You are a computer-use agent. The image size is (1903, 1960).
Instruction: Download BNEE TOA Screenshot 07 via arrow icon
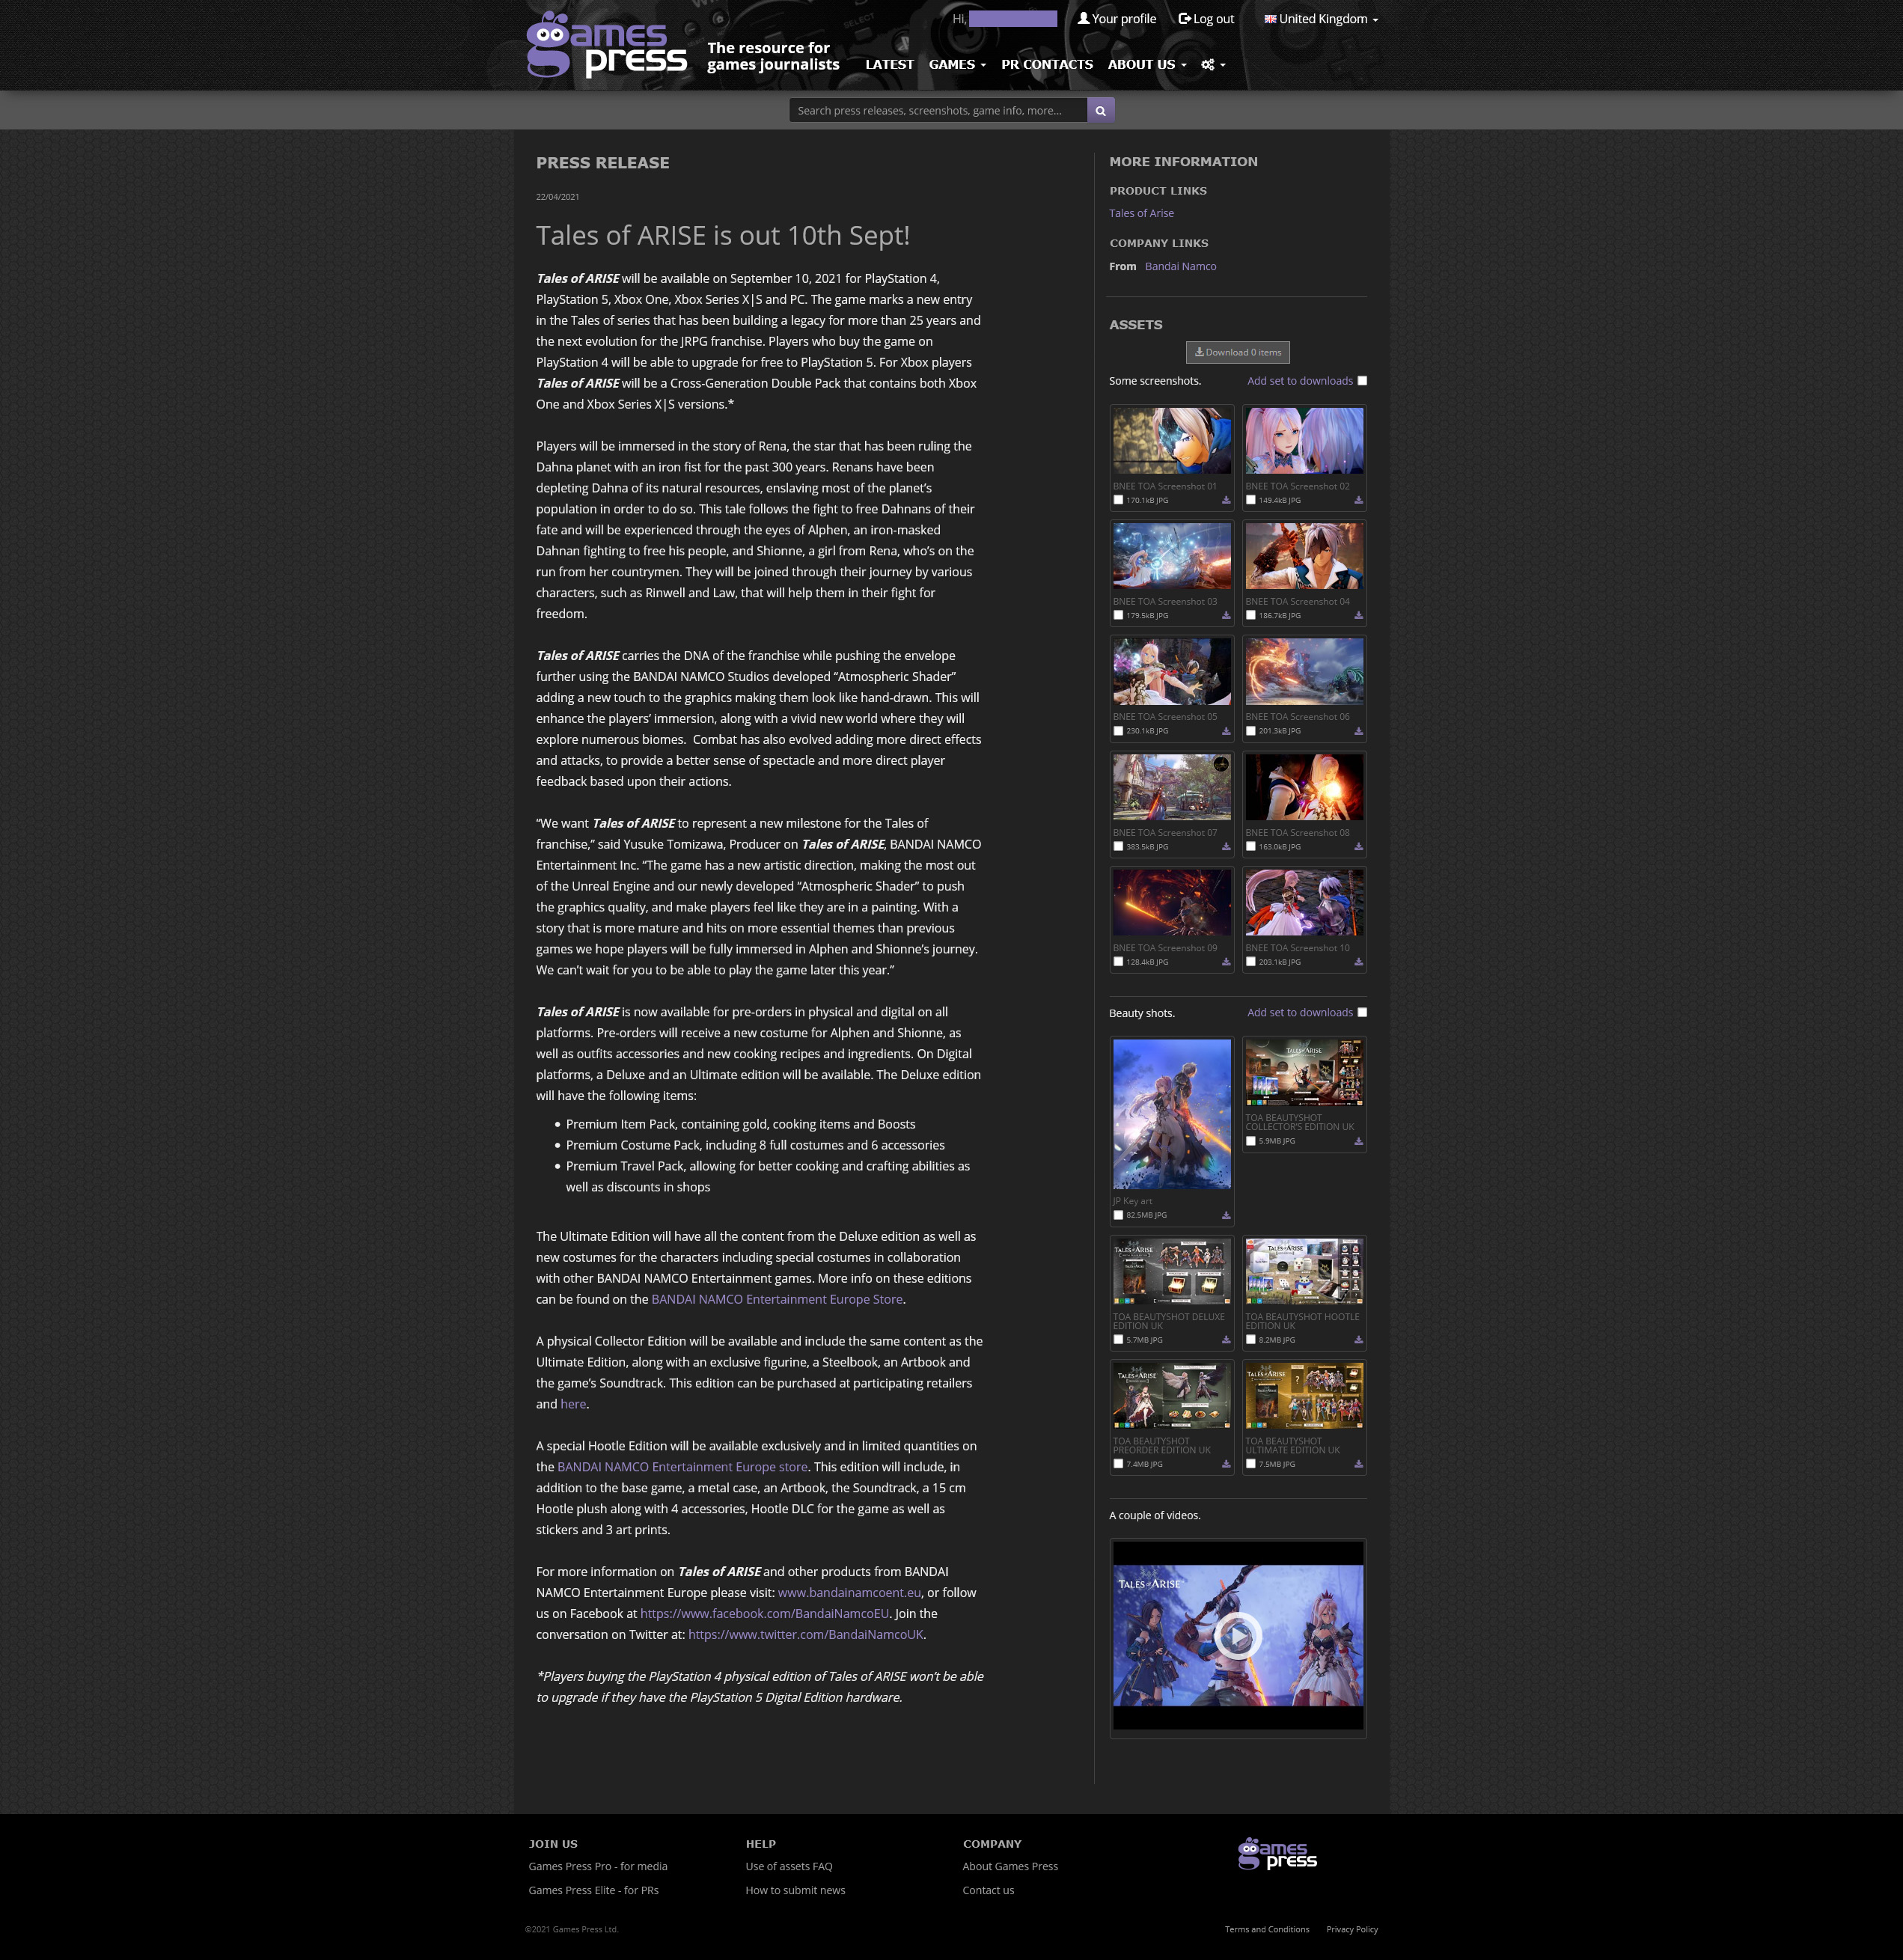point(1226,847)
